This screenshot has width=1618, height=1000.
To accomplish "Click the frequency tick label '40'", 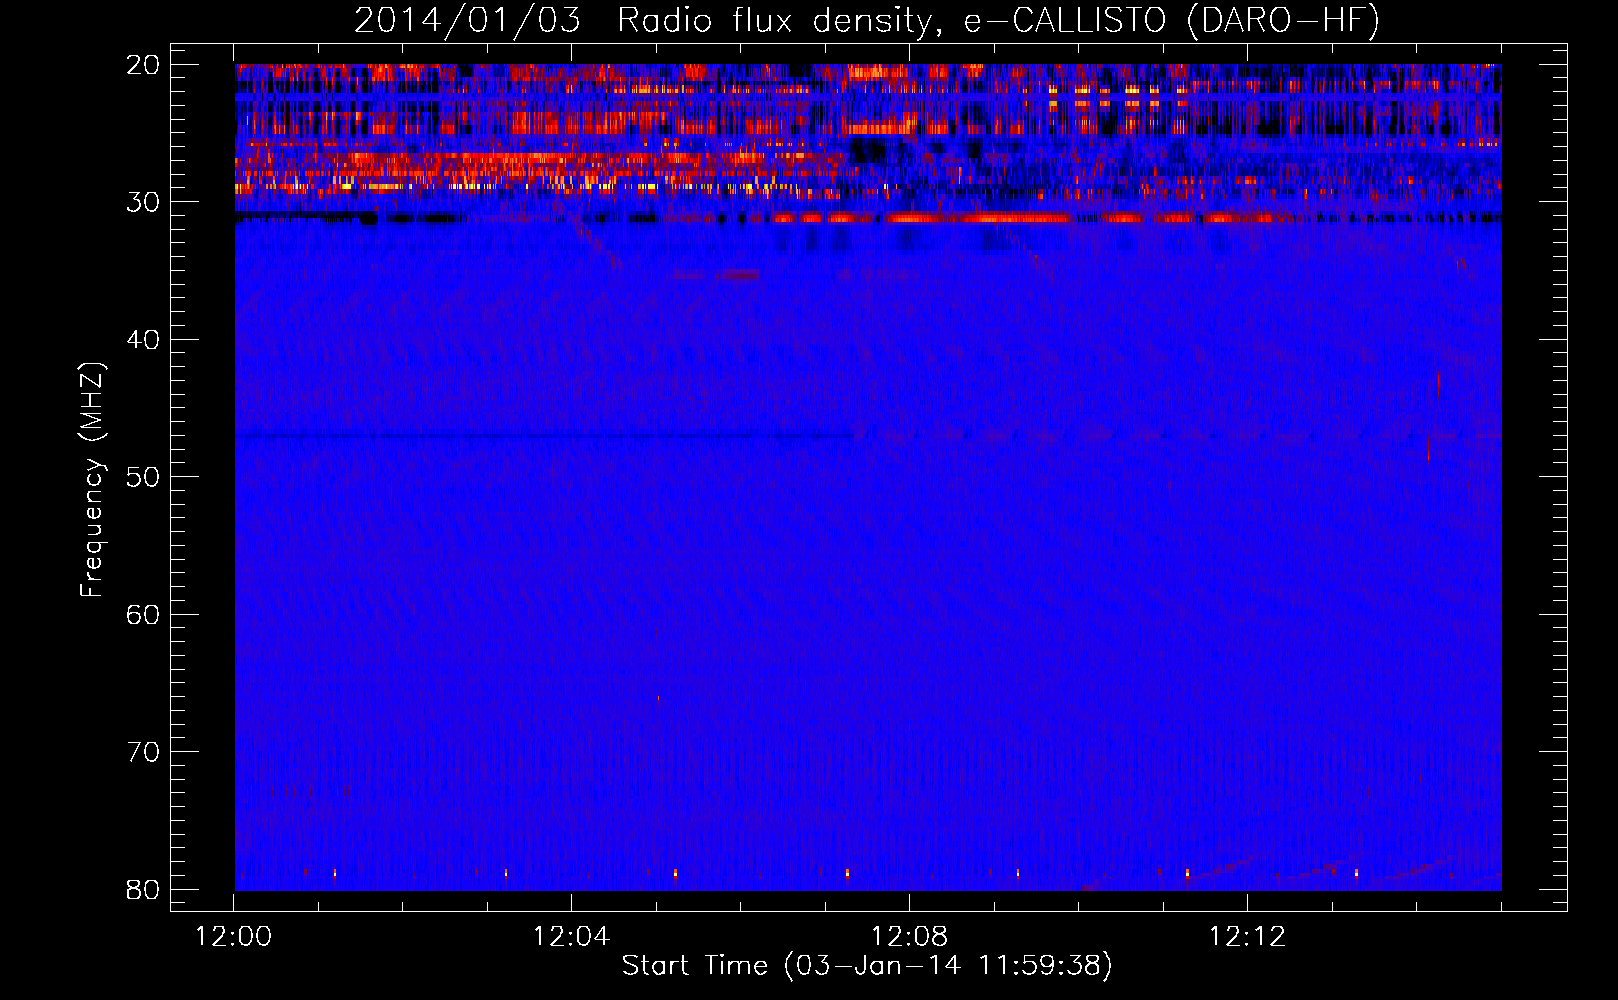I will (x=144, y=340).
